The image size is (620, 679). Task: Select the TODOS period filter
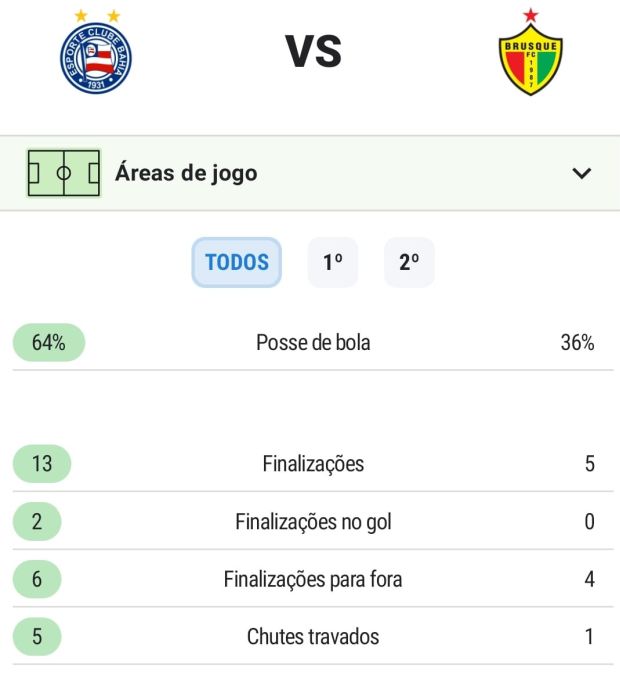[237, 263]
